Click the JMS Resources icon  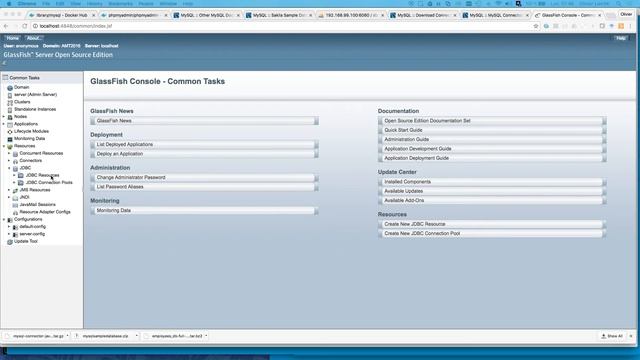pos(15,190)
